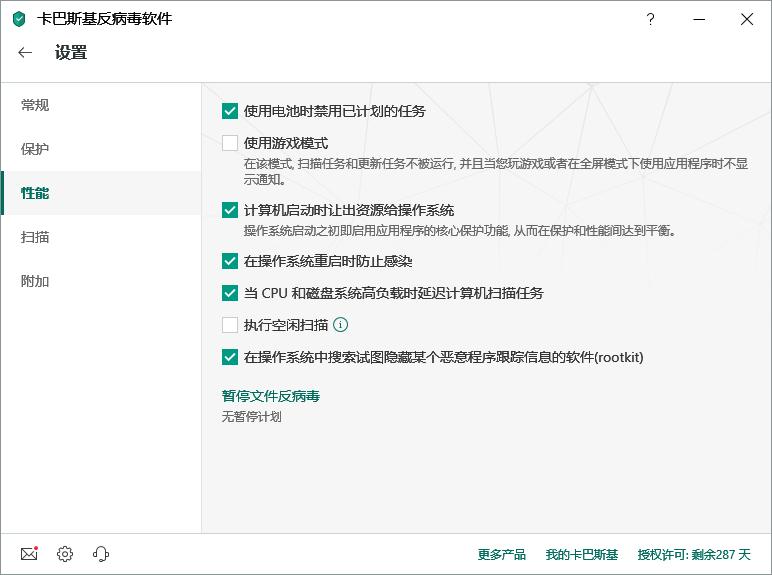Image resolution: width=772 pixels, height=575 pixels.
Task: Click the 设置 page heading
Action: [71, 53]
